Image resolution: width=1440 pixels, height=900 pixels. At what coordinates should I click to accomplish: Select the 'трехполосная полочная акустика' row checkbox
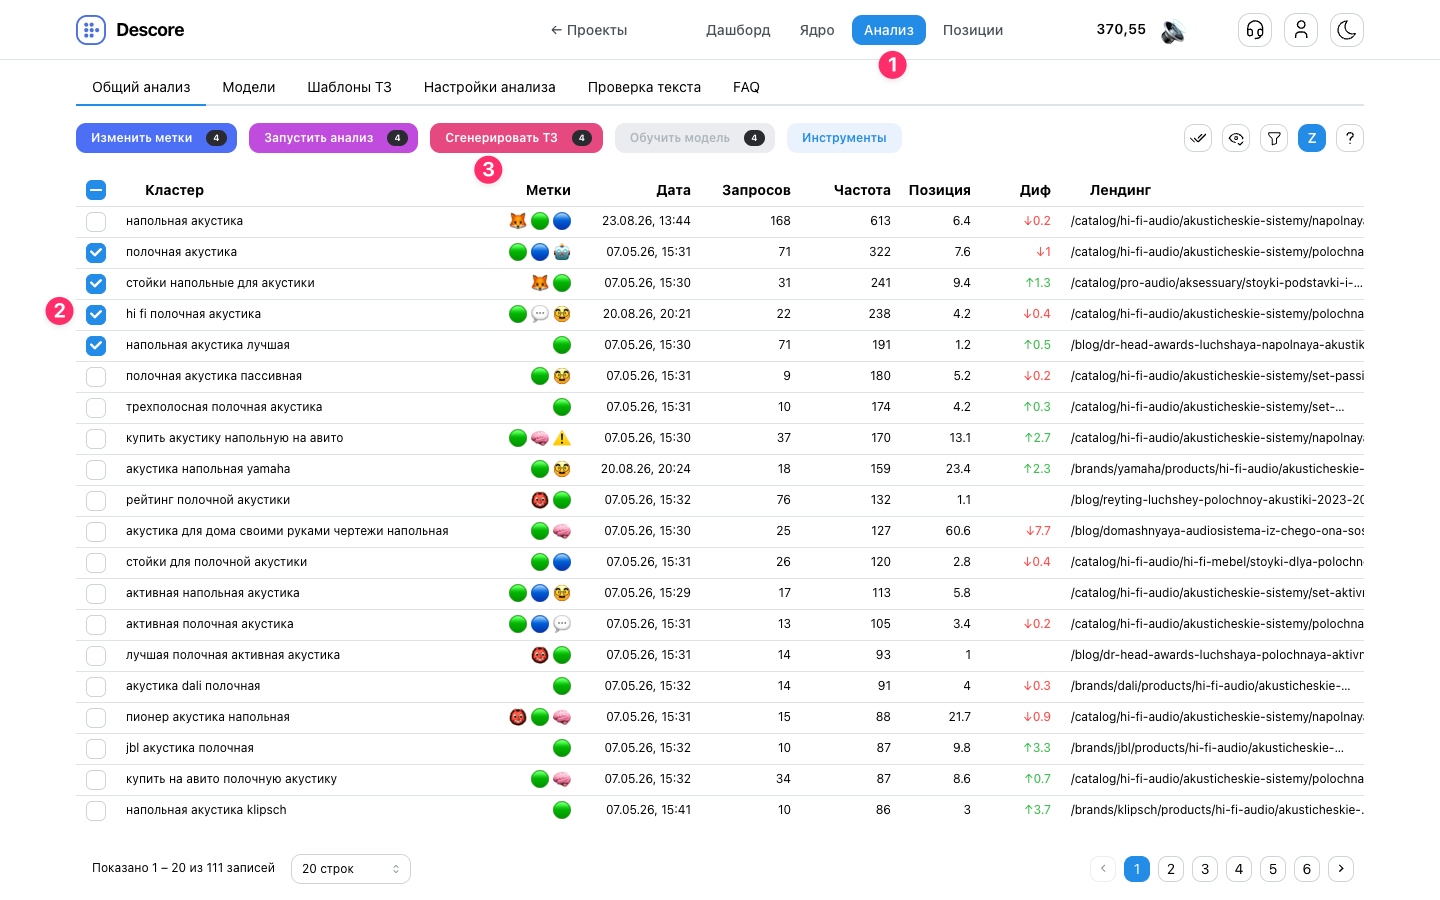click(96, 407)
